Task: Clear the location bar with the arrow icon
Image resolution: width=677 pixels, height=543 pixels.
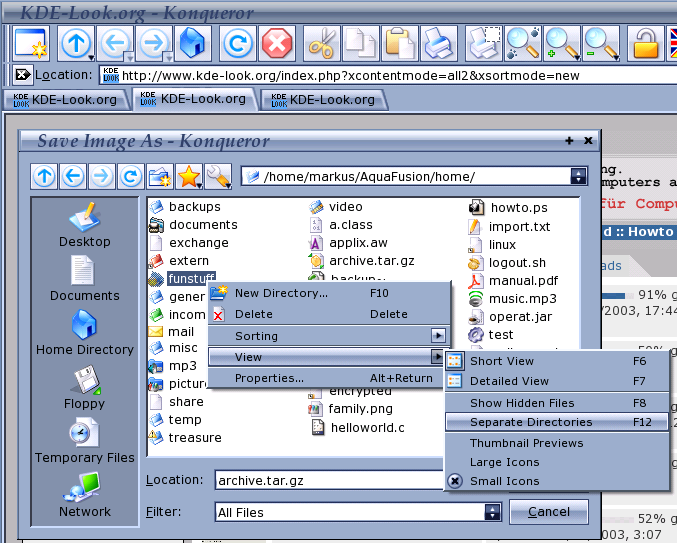Action: click(22, 75)
